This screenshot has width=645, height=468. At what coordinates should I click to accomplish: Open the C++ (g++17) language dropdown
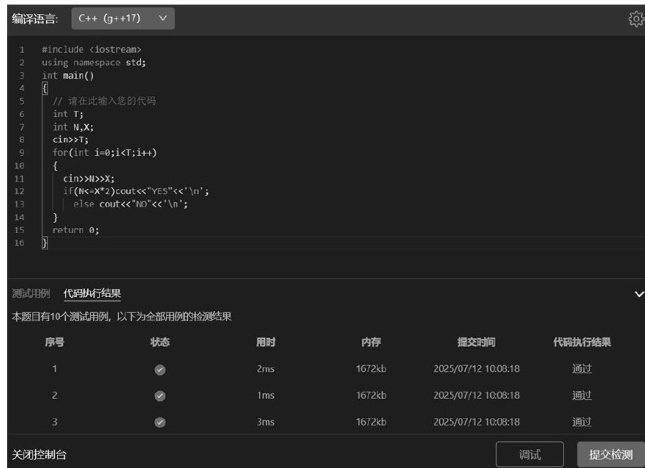pyautogui.click(x=123, y=18)
